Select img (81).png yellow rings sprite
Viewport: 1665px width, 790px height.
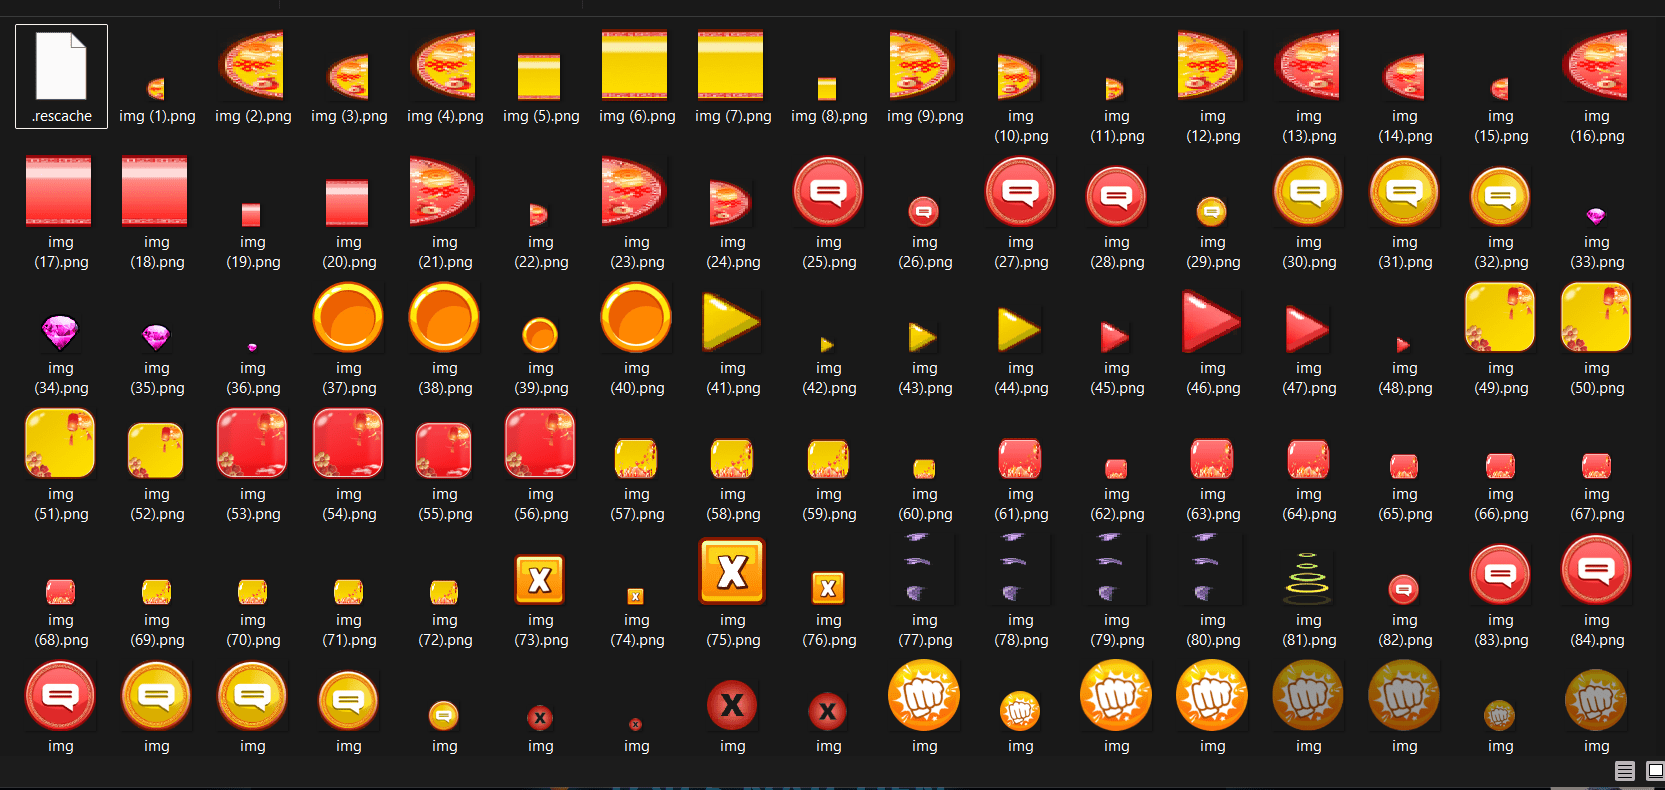click(x=1308, y=578)
